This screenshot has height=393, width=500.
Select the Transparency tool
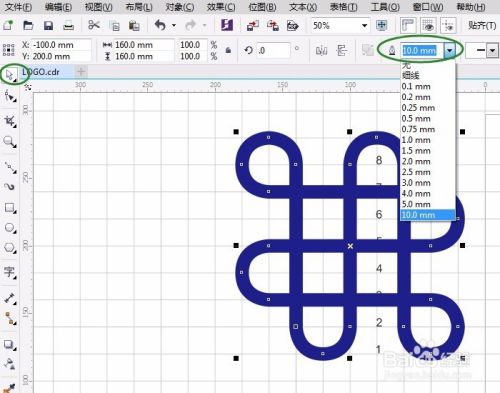pyautogui.click(x=10, y=364)
